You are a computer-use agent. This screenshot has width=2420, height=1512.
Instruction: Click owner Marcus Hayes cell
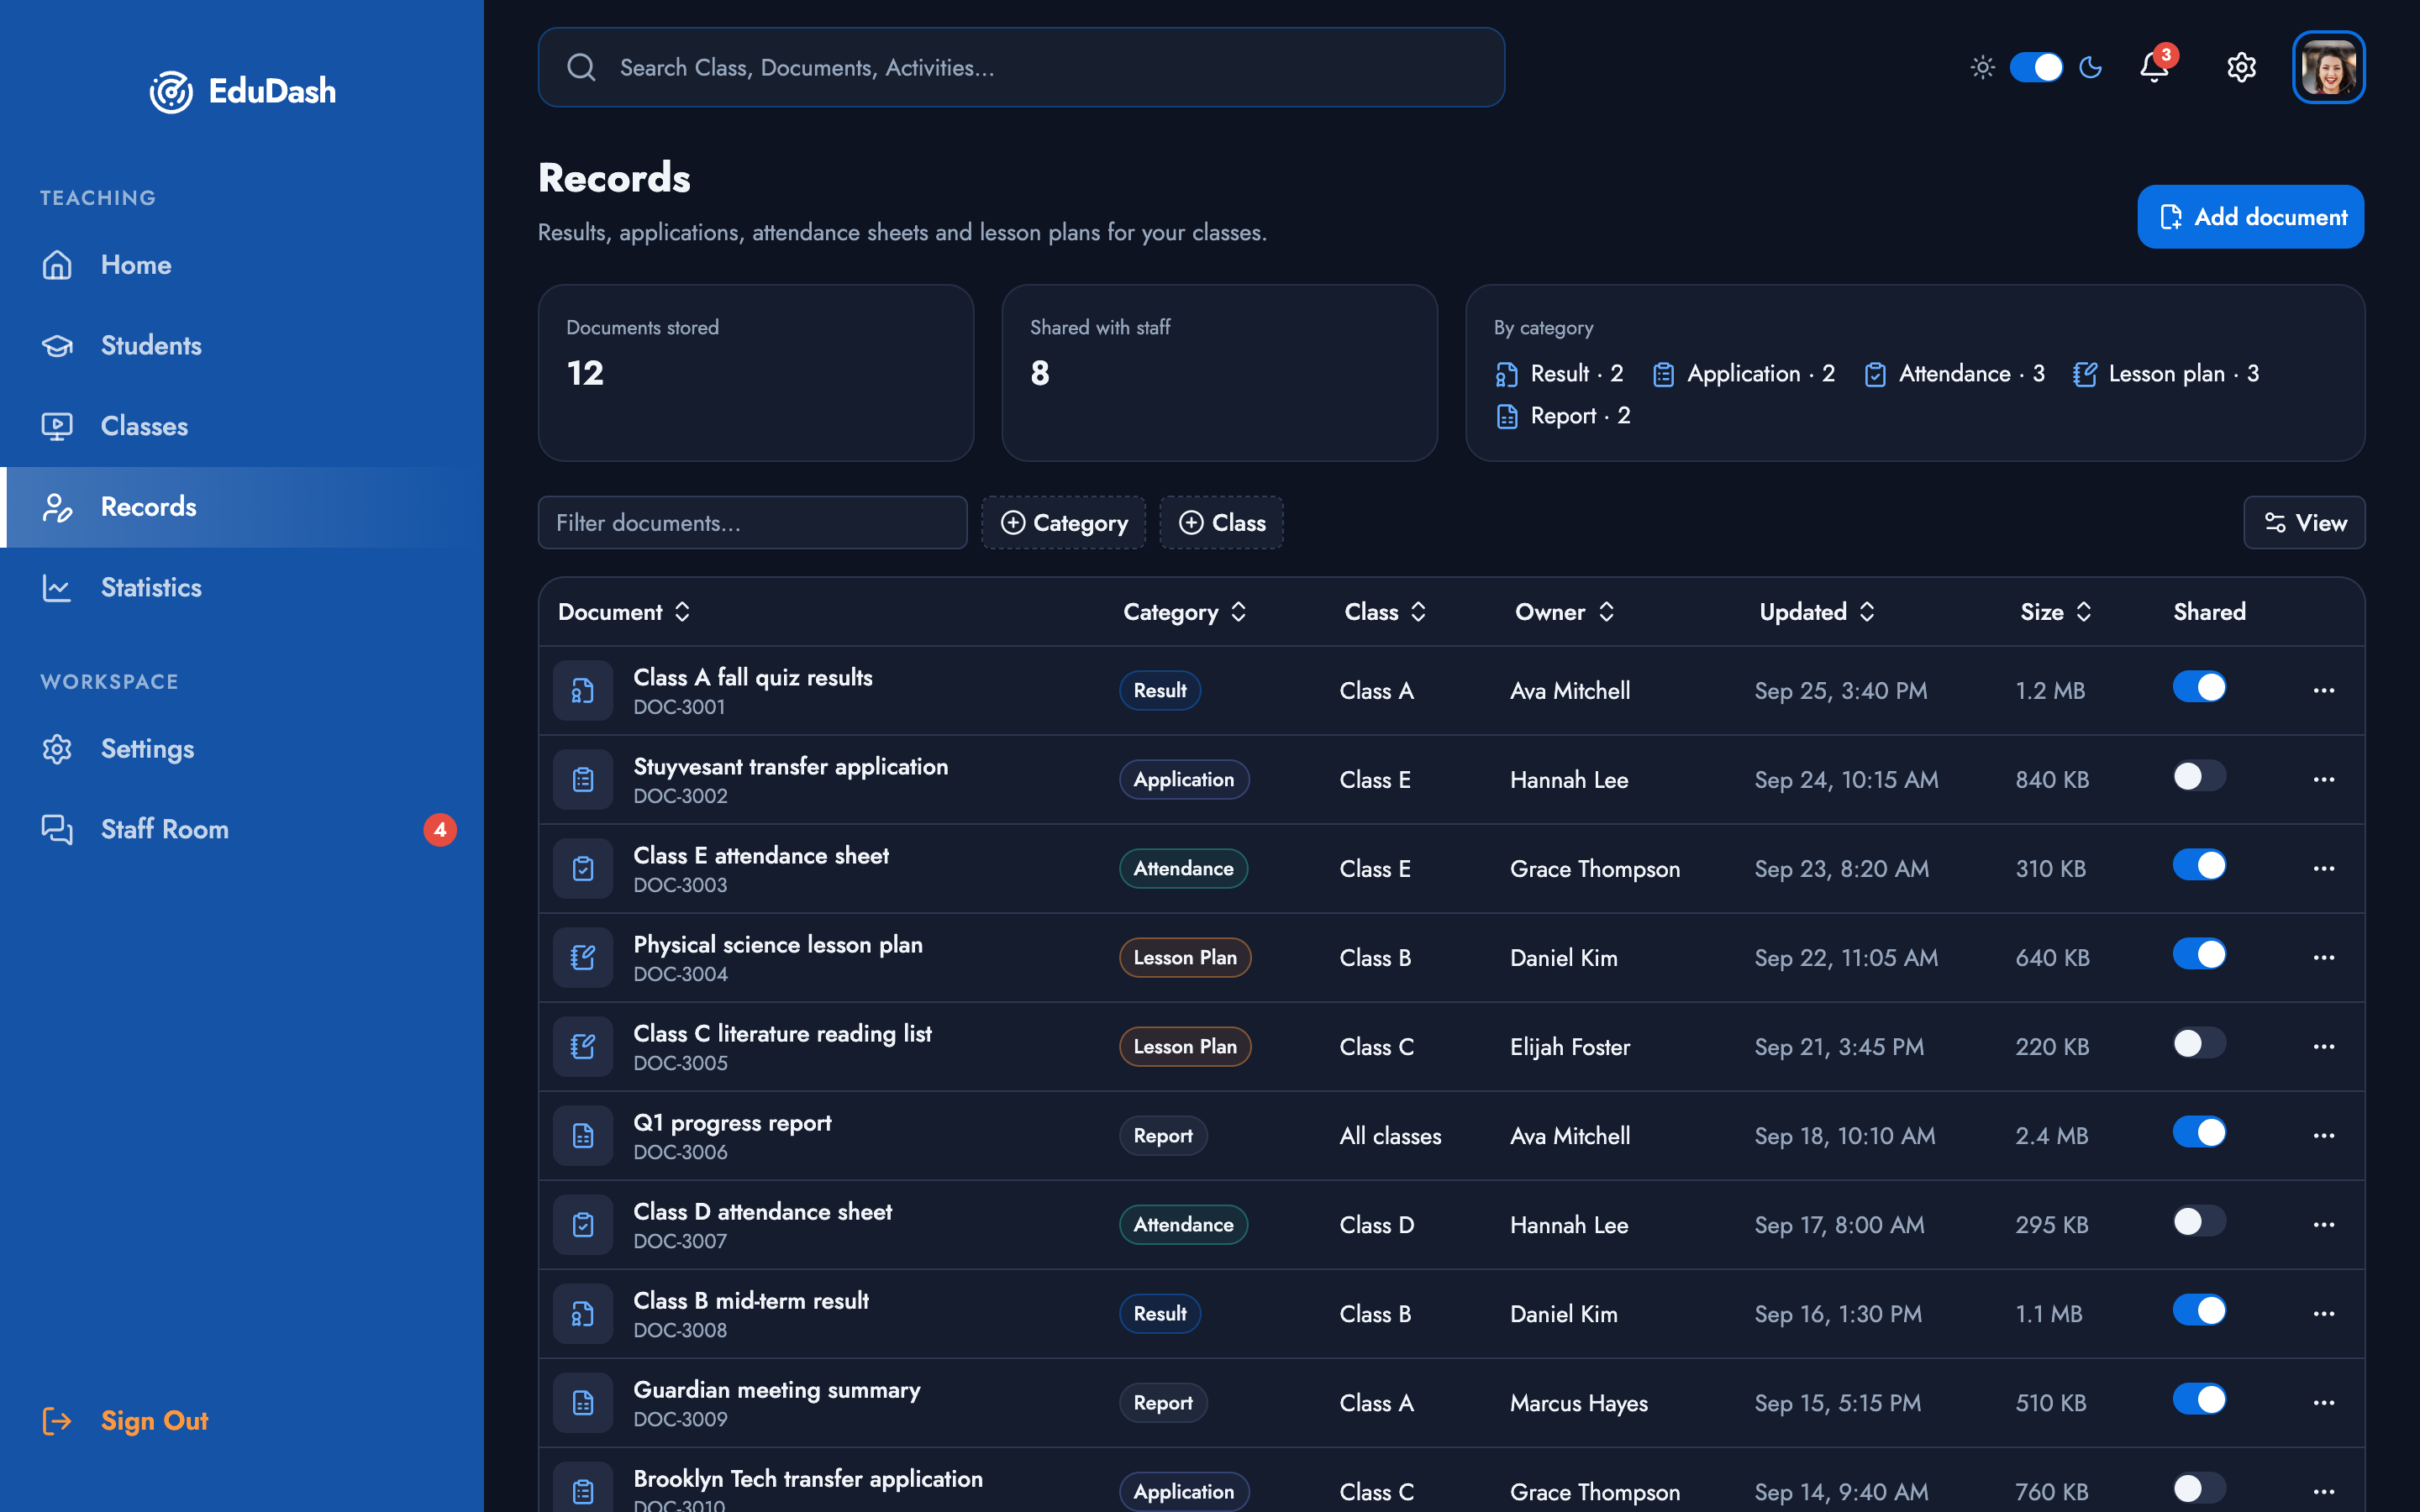(1579, 1402)
